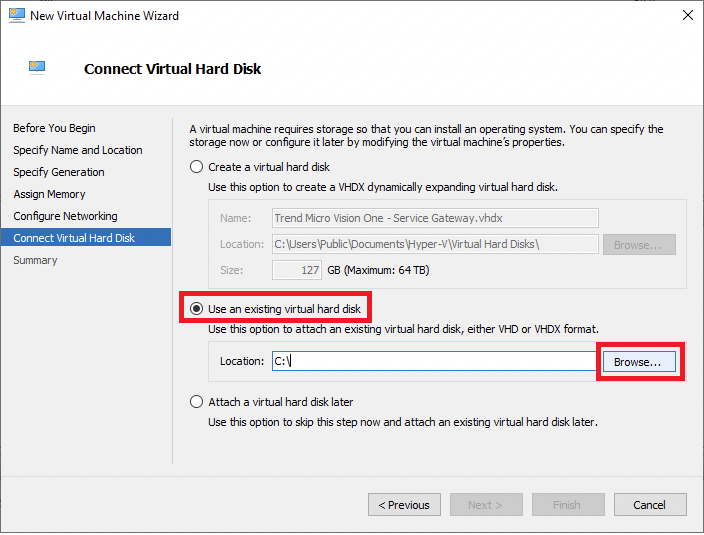The height and width of the screenshot is (535, 704).
Task: Click the wizard icon in the title bar
Action: 16,16
